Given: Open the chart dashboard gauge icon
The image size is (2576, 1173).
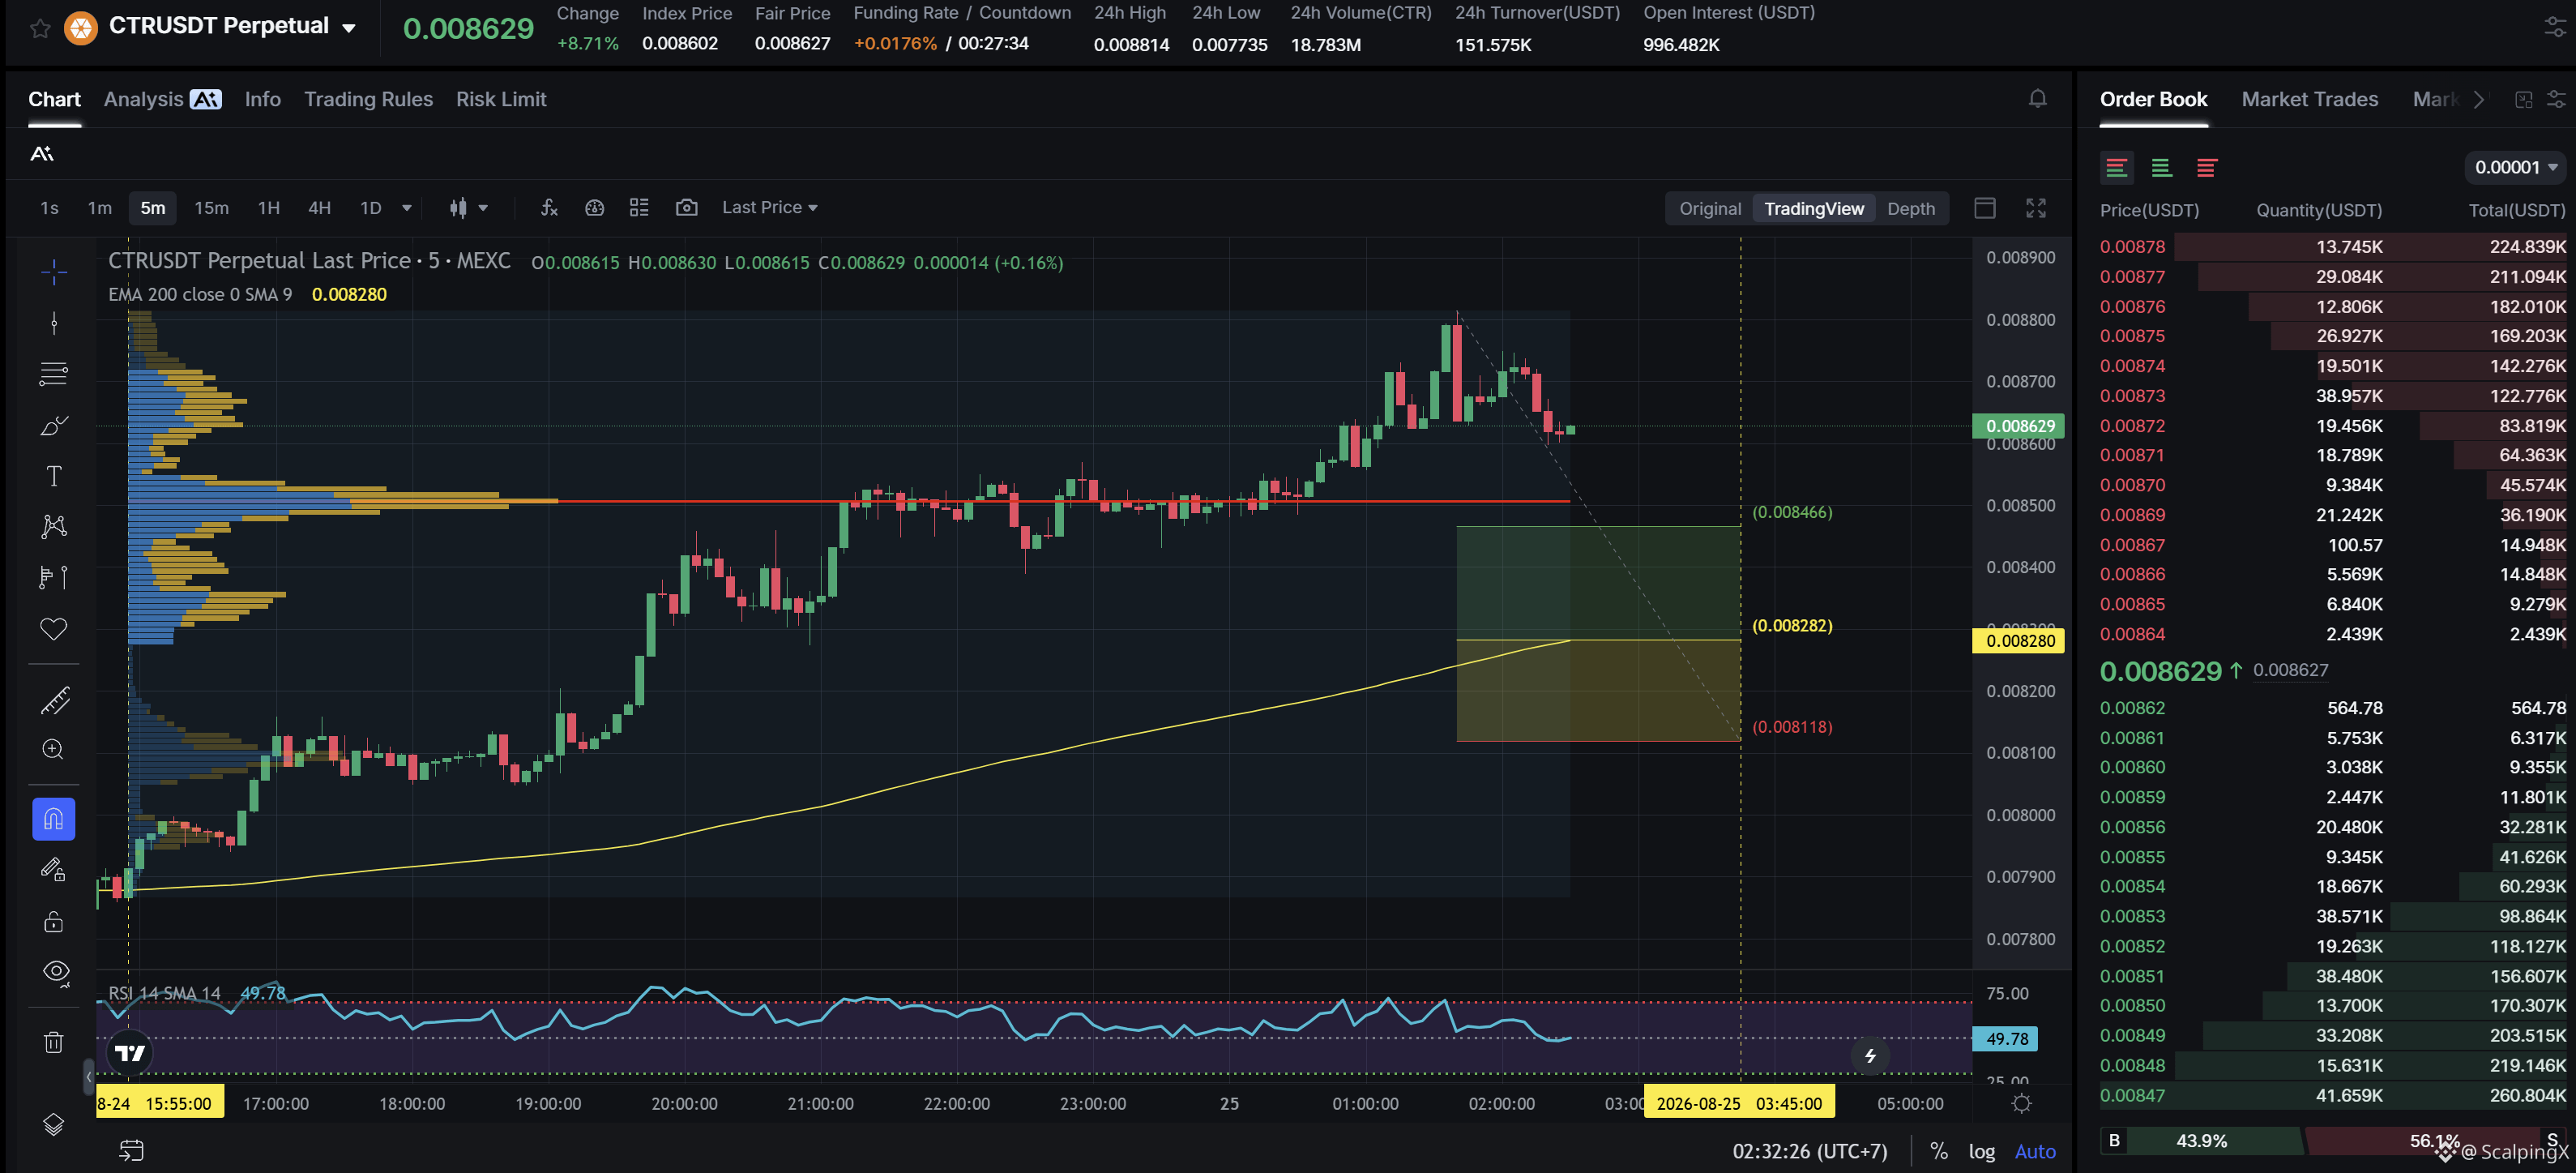Looking at the screenshot, I should pyautogui.click(x=594, y=207).
